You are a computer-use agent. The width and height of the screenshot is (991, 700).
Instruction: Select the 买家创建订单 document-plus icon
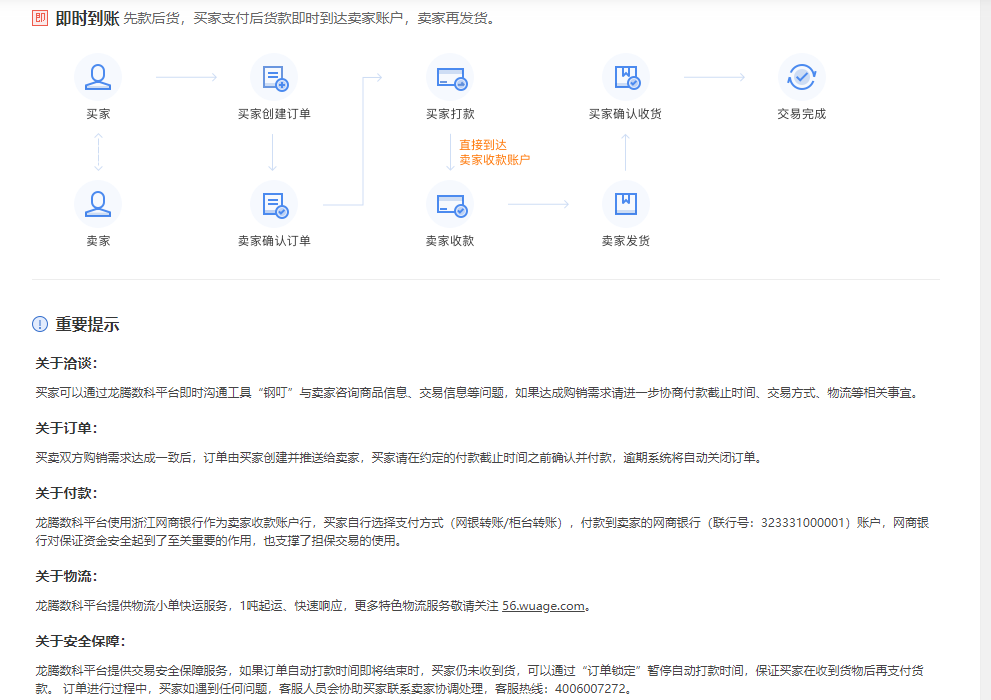point(274,77)
